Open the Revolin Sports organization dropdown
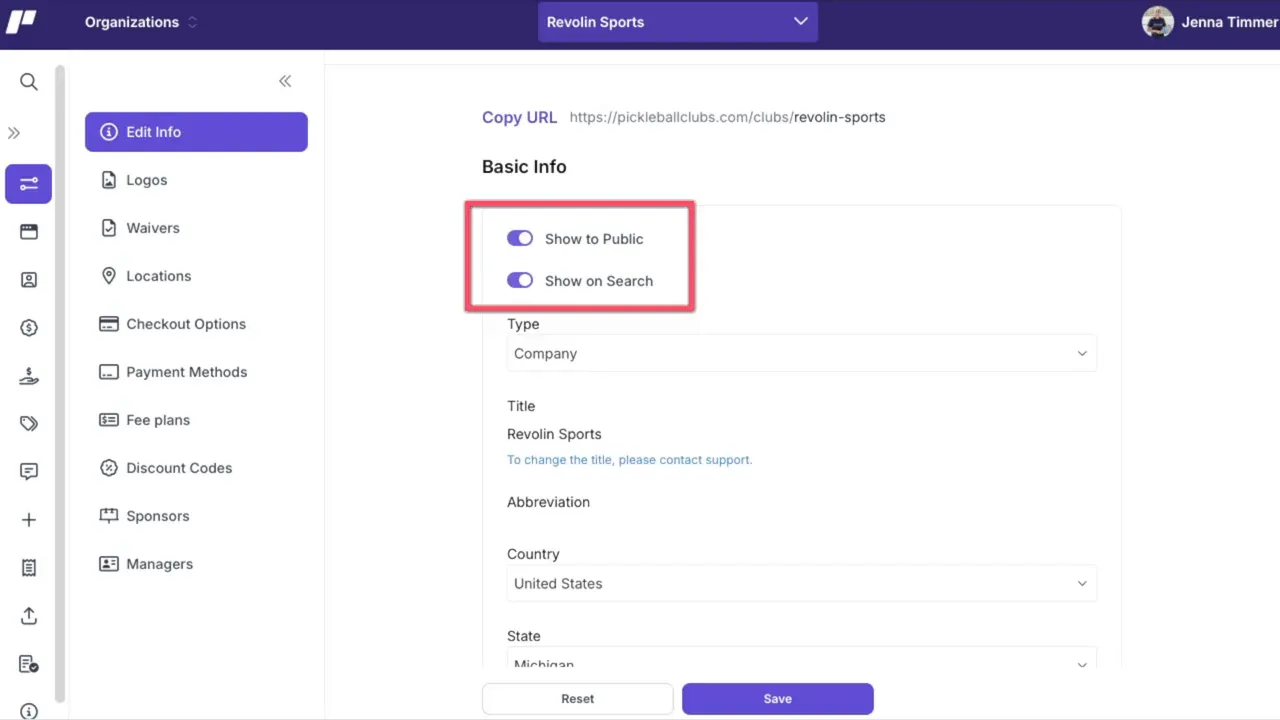Screen dimensions: 1280x720 [x=677, y=22]
